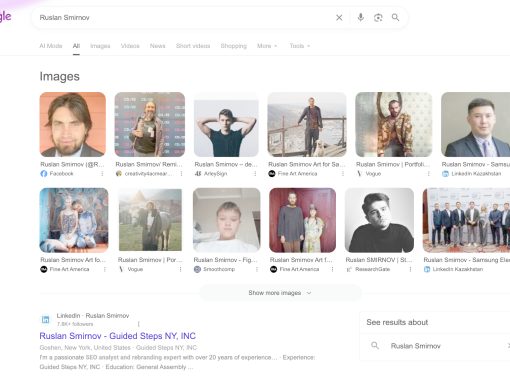The image size is (510, 382).
Task: Go to the Videos tab
Action: click(x=130, y=46)
